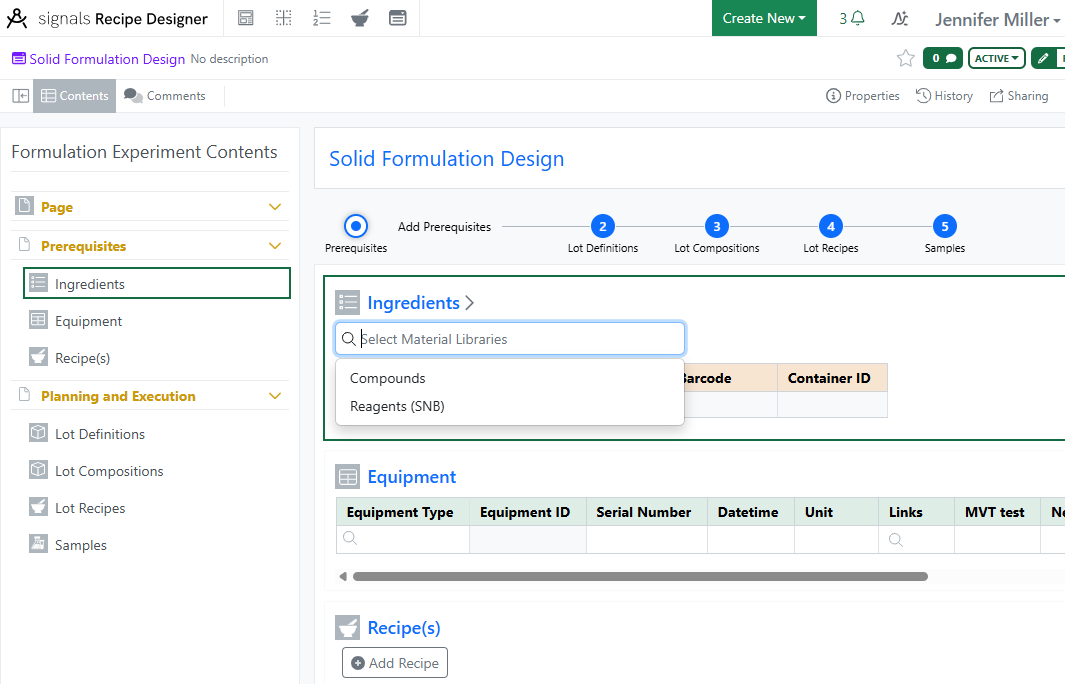
Task: Open the experiment card toolbar icon
Action: (398, 18)
